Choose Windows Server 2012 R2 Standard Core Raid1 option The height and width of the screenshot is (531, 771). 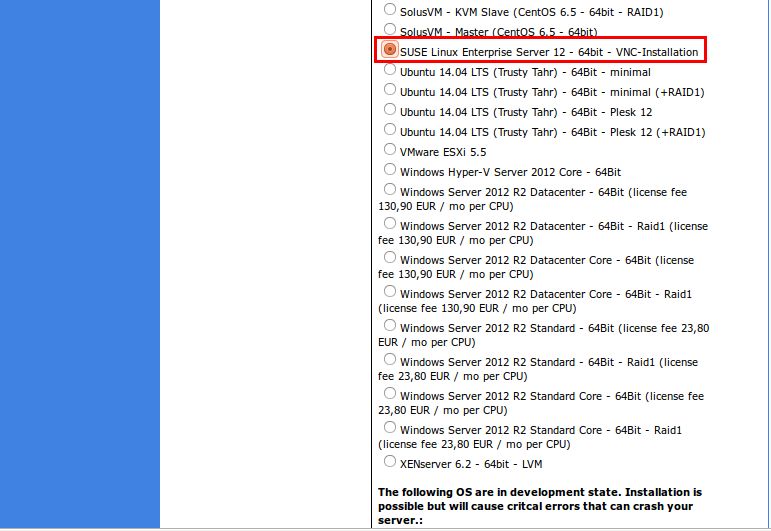click(x=389, y=427)
